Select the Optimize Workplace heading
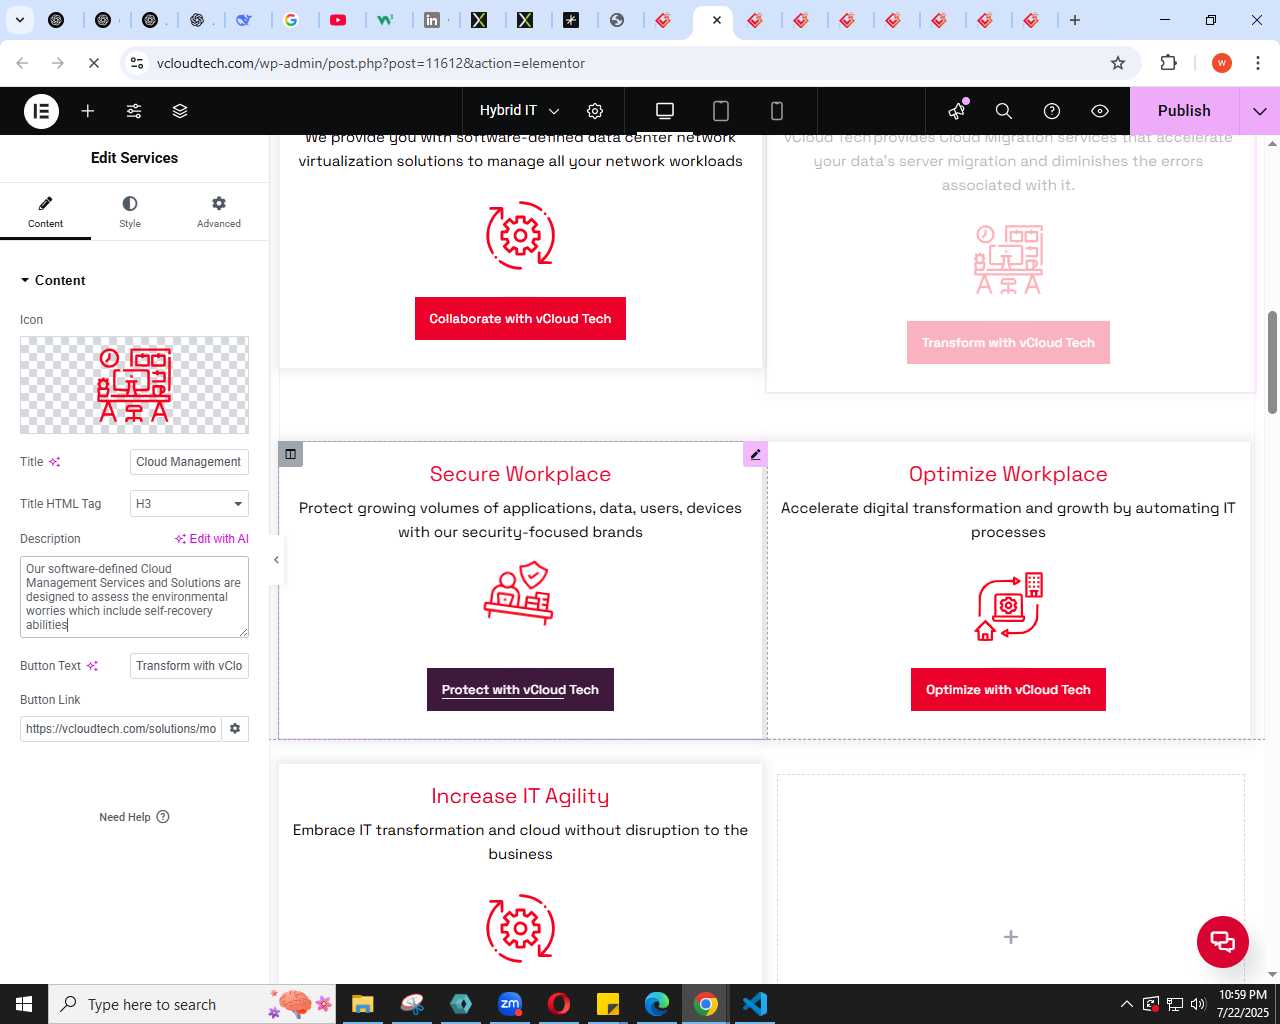The width and height of the screenshot is (1280, 1024). pos(1008,474)
